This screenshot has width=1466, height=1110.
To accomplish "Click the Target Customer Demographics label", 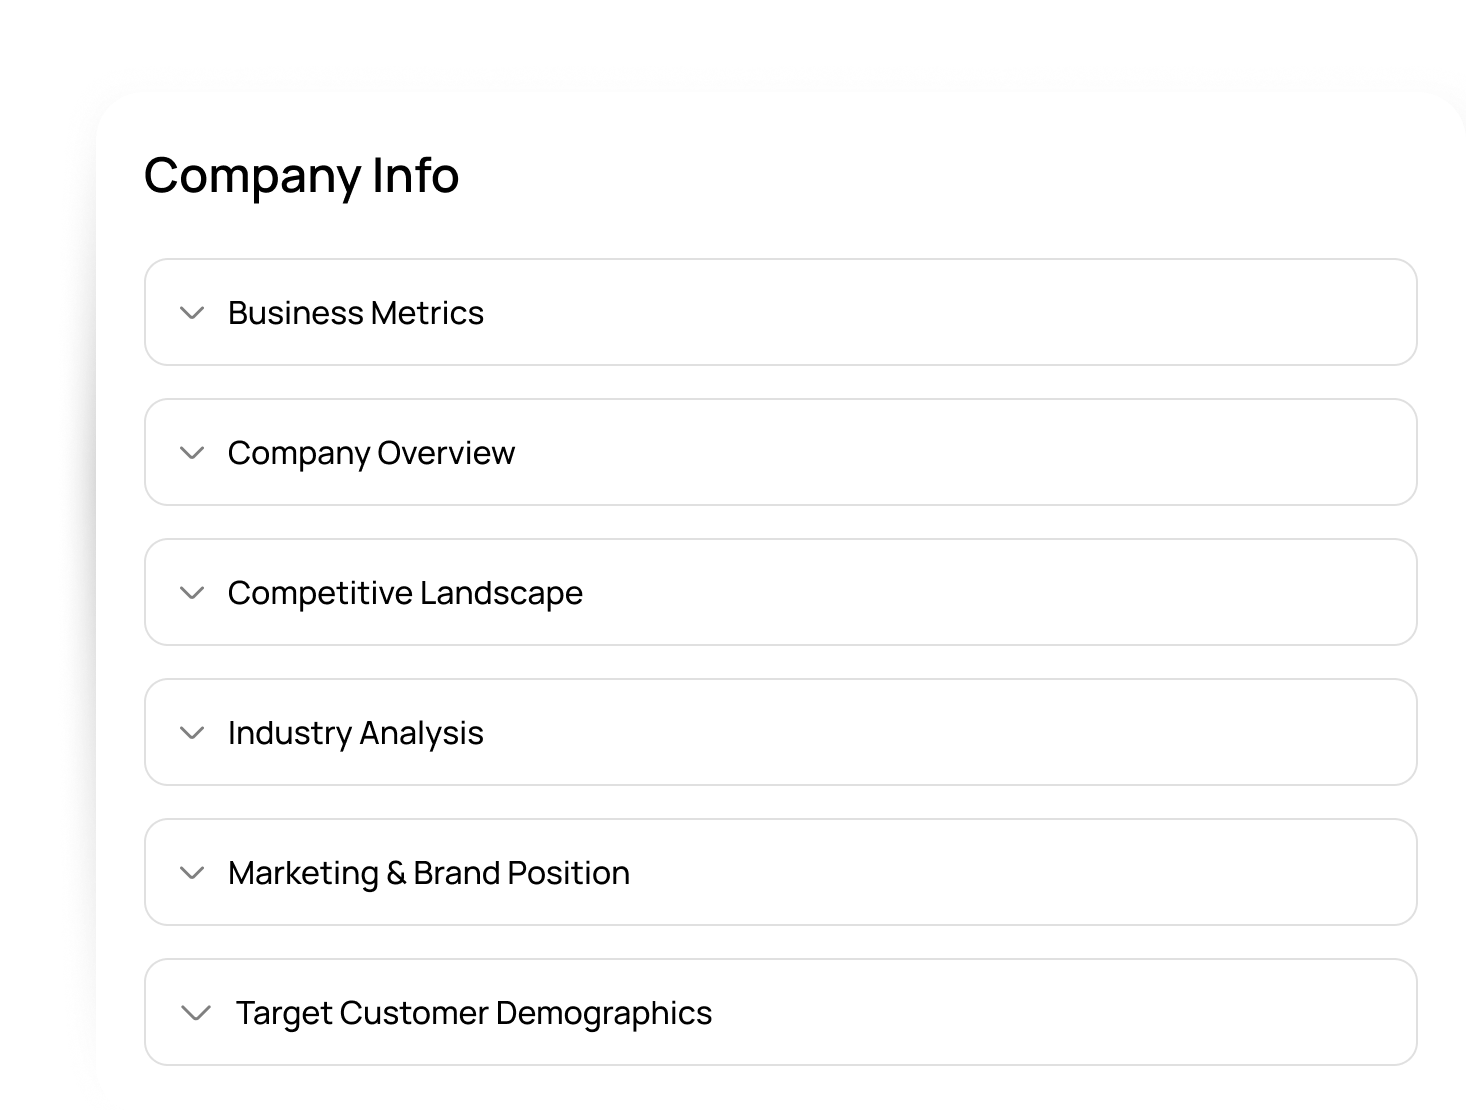I will pyautogui.click(x=474, y=1013).
